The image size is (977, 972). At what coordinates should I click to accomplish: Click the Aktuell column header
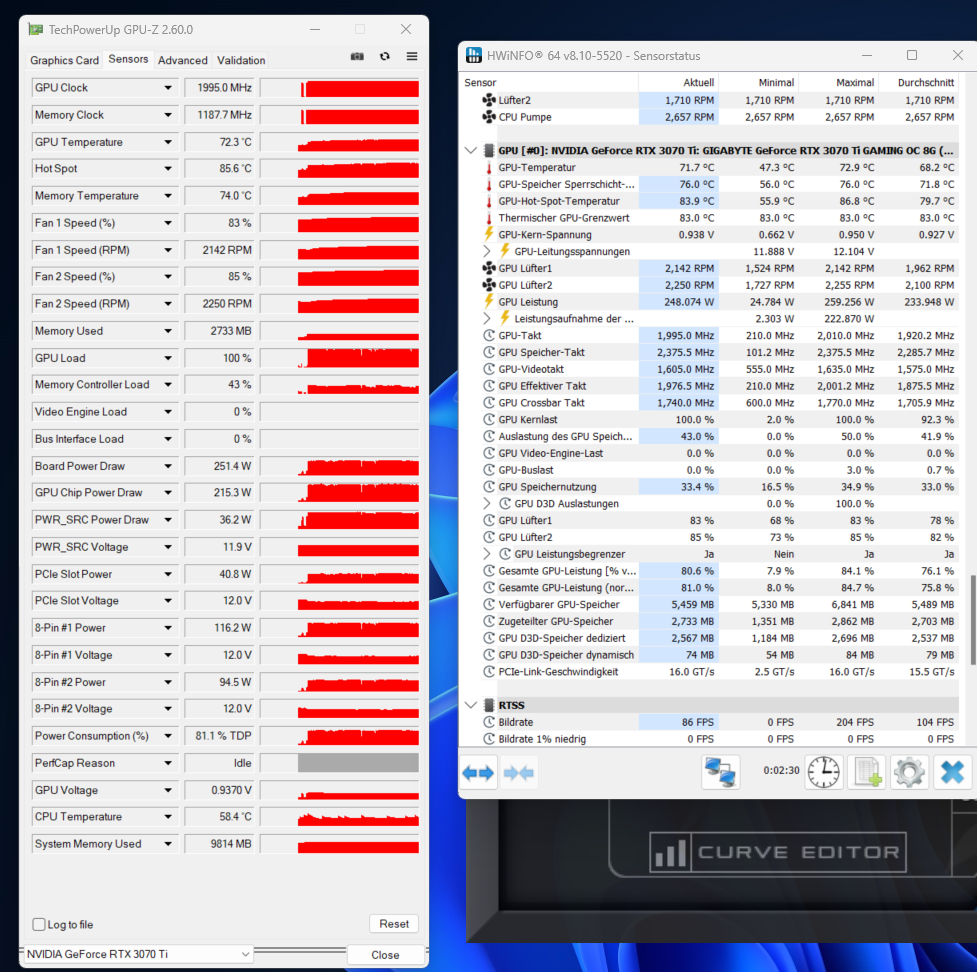678,82
